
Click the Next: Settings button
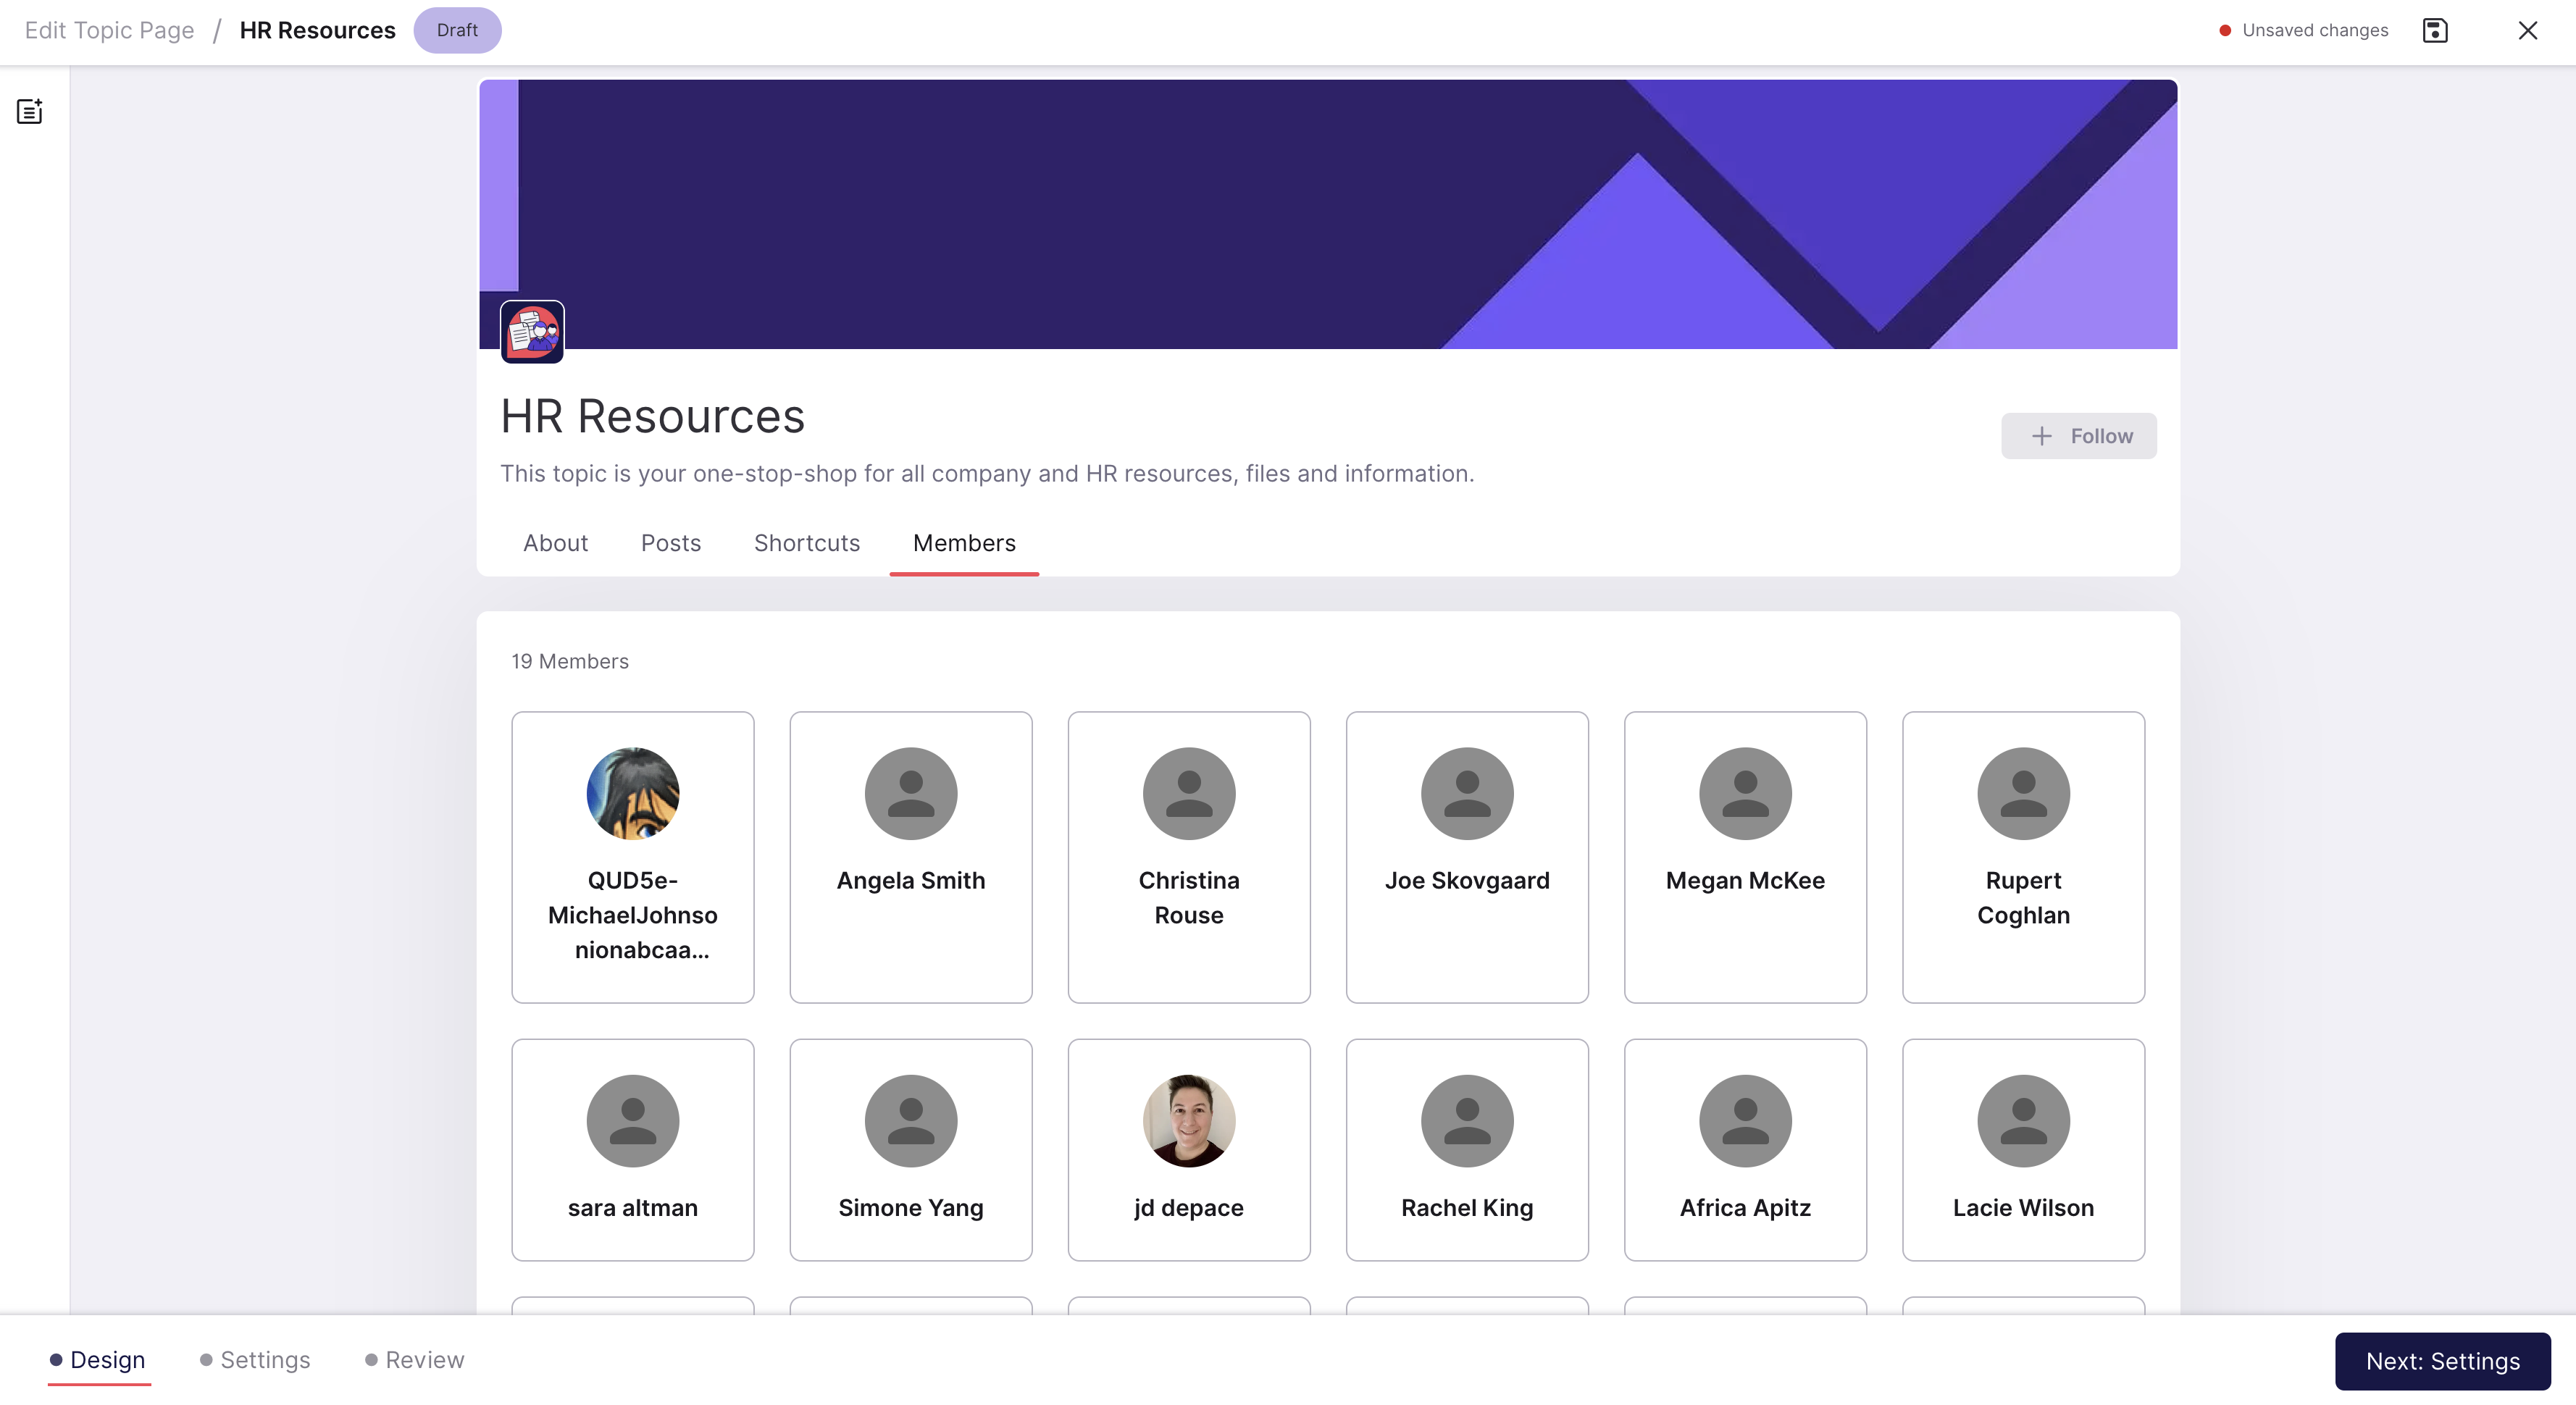[x=2442, y=1360]
